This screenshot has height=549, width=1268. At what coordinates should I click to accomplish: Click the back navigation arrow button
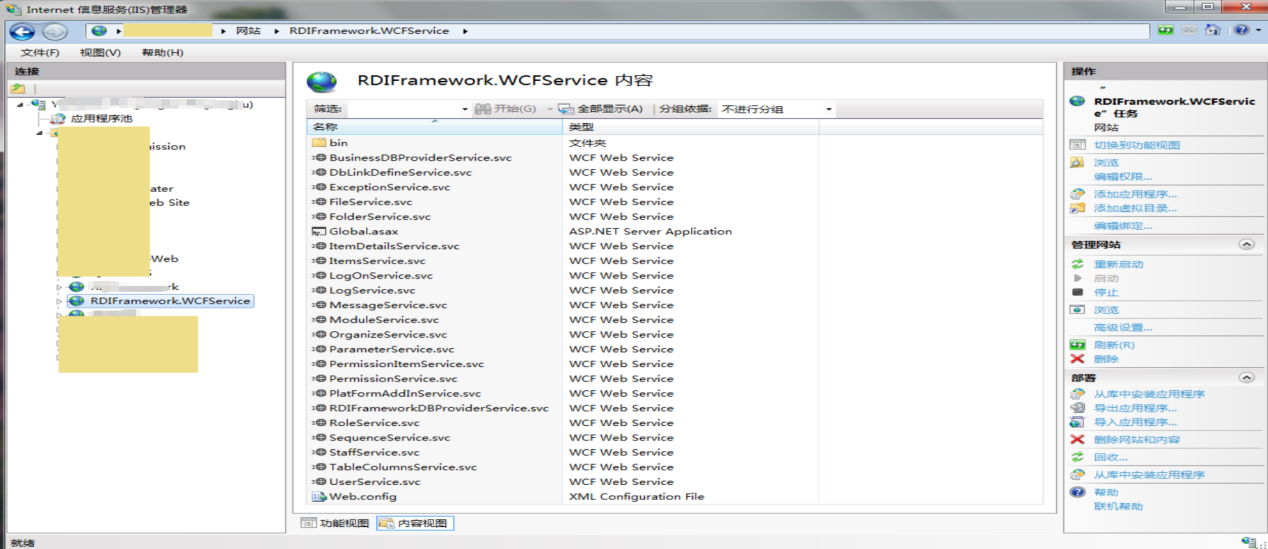tap(22, 31)
